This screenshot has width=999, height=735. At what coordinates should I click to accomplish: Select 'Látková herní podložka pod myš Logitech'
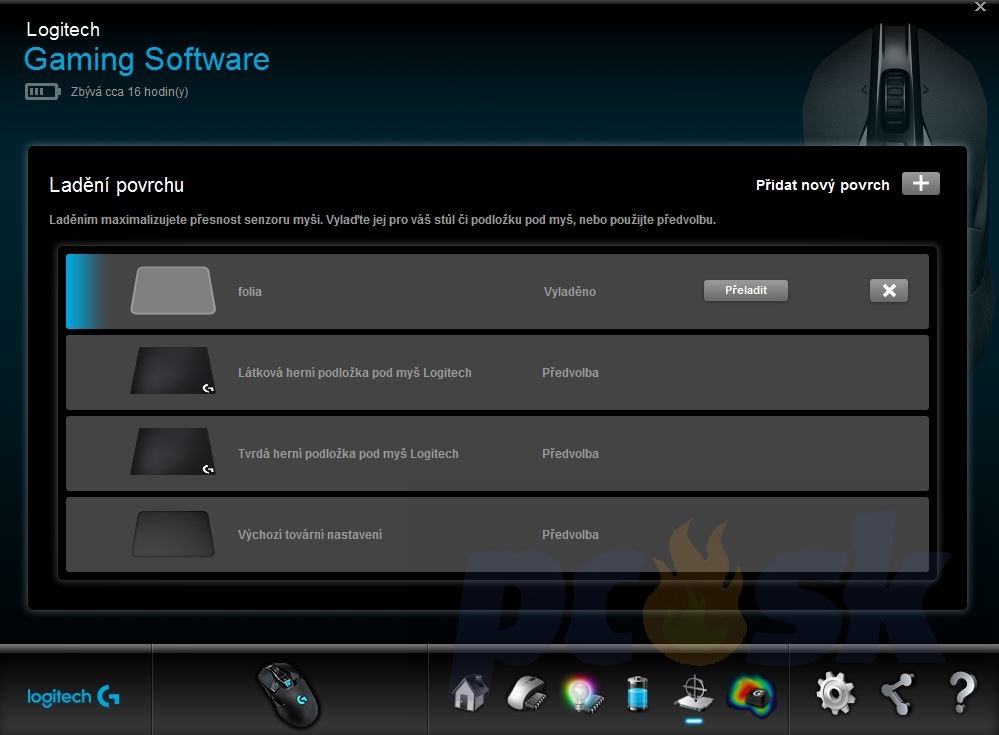click(497, 373)
